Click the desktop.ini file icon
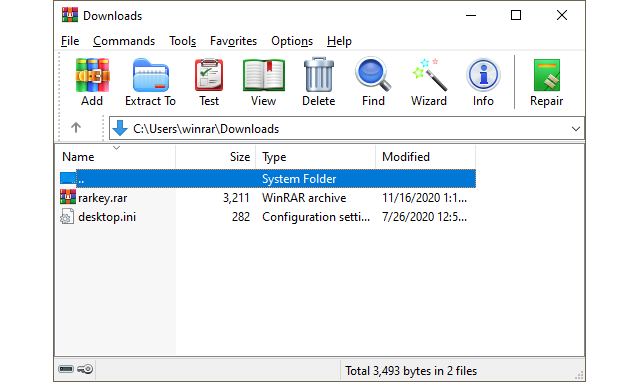Viewport: 640px width, 382px height. click(67, 217)
